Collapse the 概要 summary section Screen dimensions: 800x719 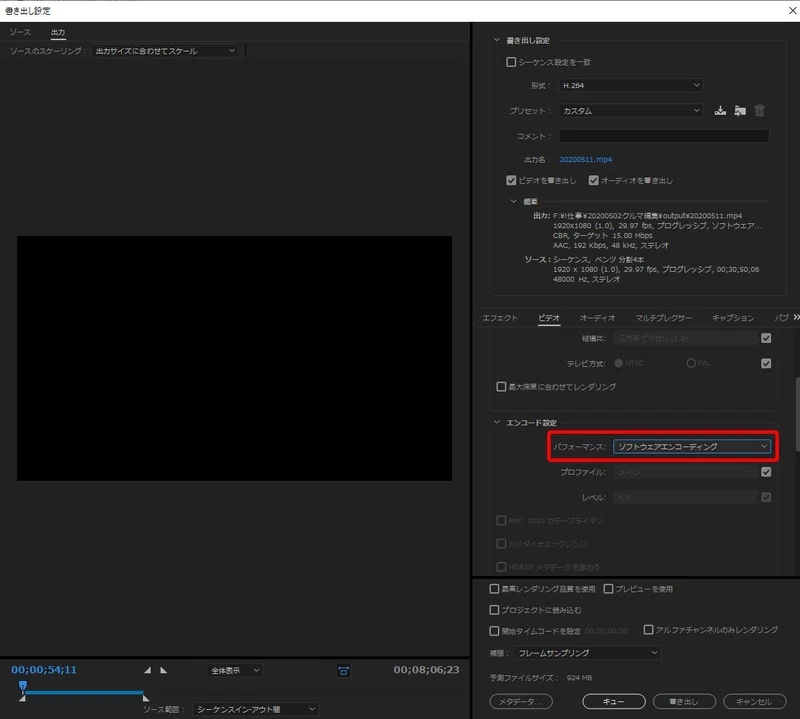514,201
